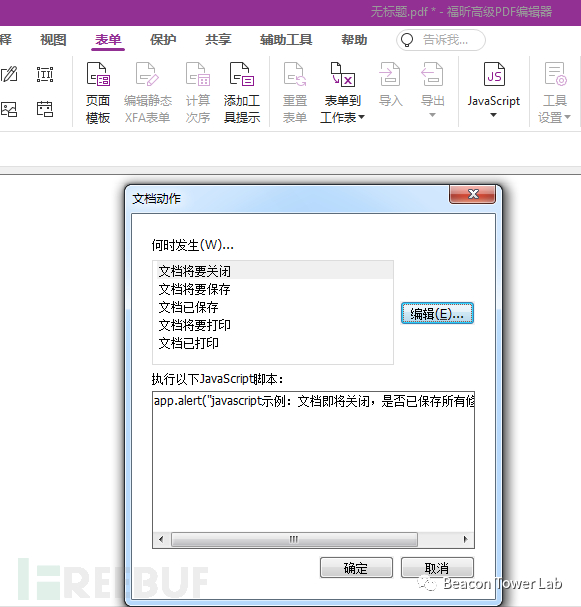Click the image field icon in ribbon
The height and width of the screenshot is (607, 581).
pyautogui.click(x=9, y=109)
